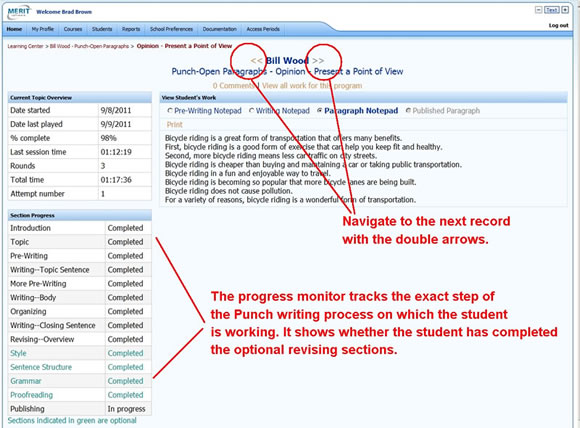580x428 pixels.
Task: Click View all work for this program
Action: pyautogui.click(x=312, y=86)
